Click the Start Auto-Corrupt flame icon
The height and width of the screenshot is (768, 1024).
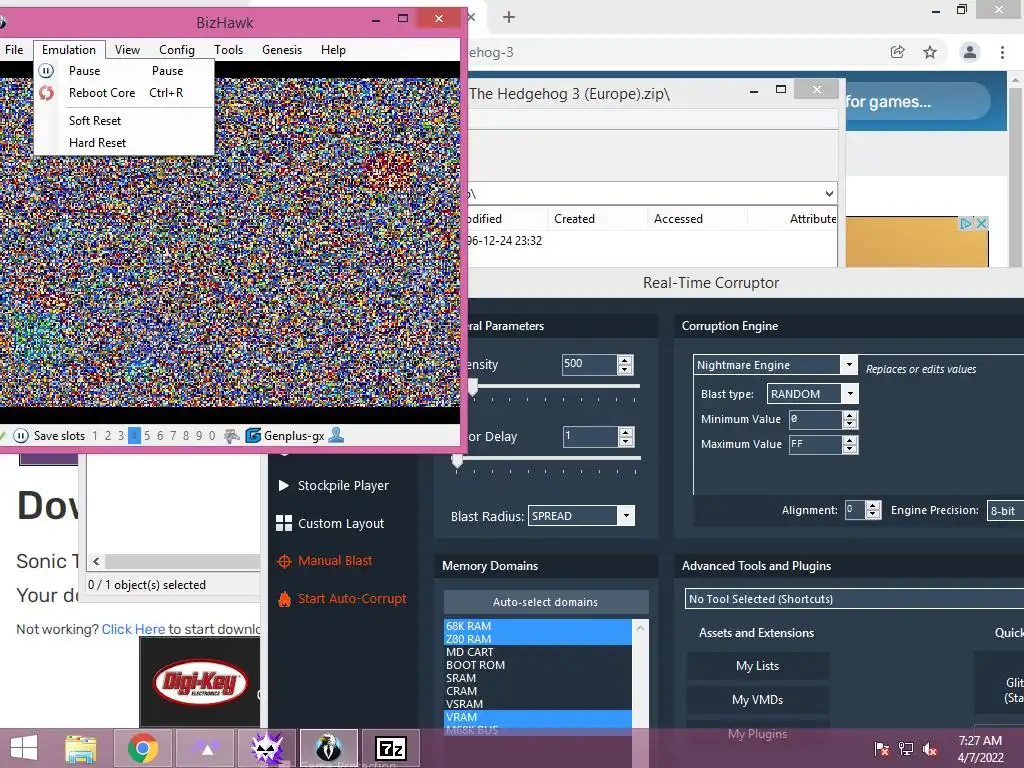pos(284,599)
